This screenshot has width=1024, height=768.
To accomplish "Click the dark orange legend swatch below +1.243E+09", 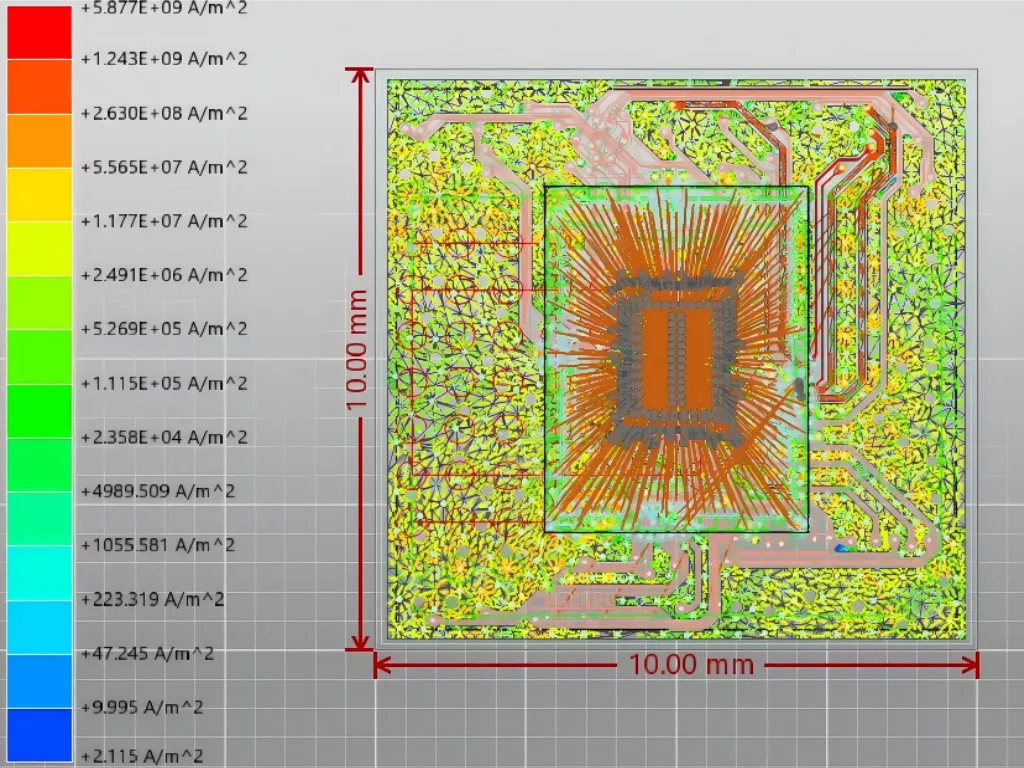I will coord(39,86).
